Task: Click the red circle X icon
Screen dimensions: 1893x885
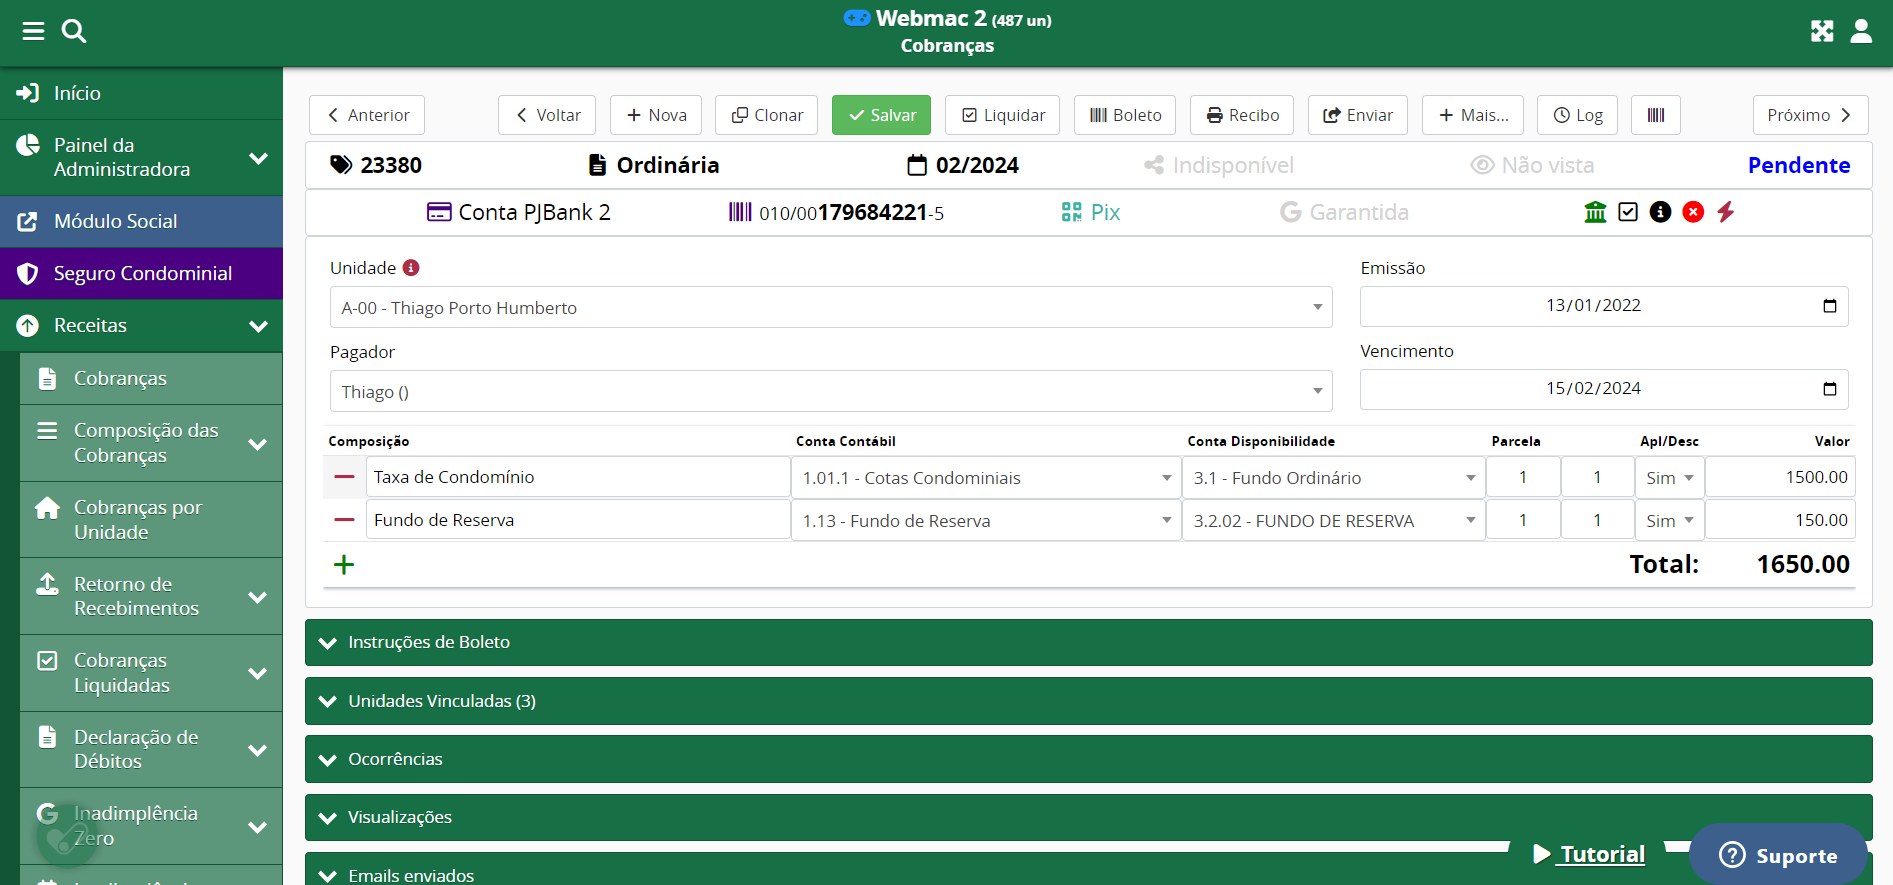Action: point(1693,212)
